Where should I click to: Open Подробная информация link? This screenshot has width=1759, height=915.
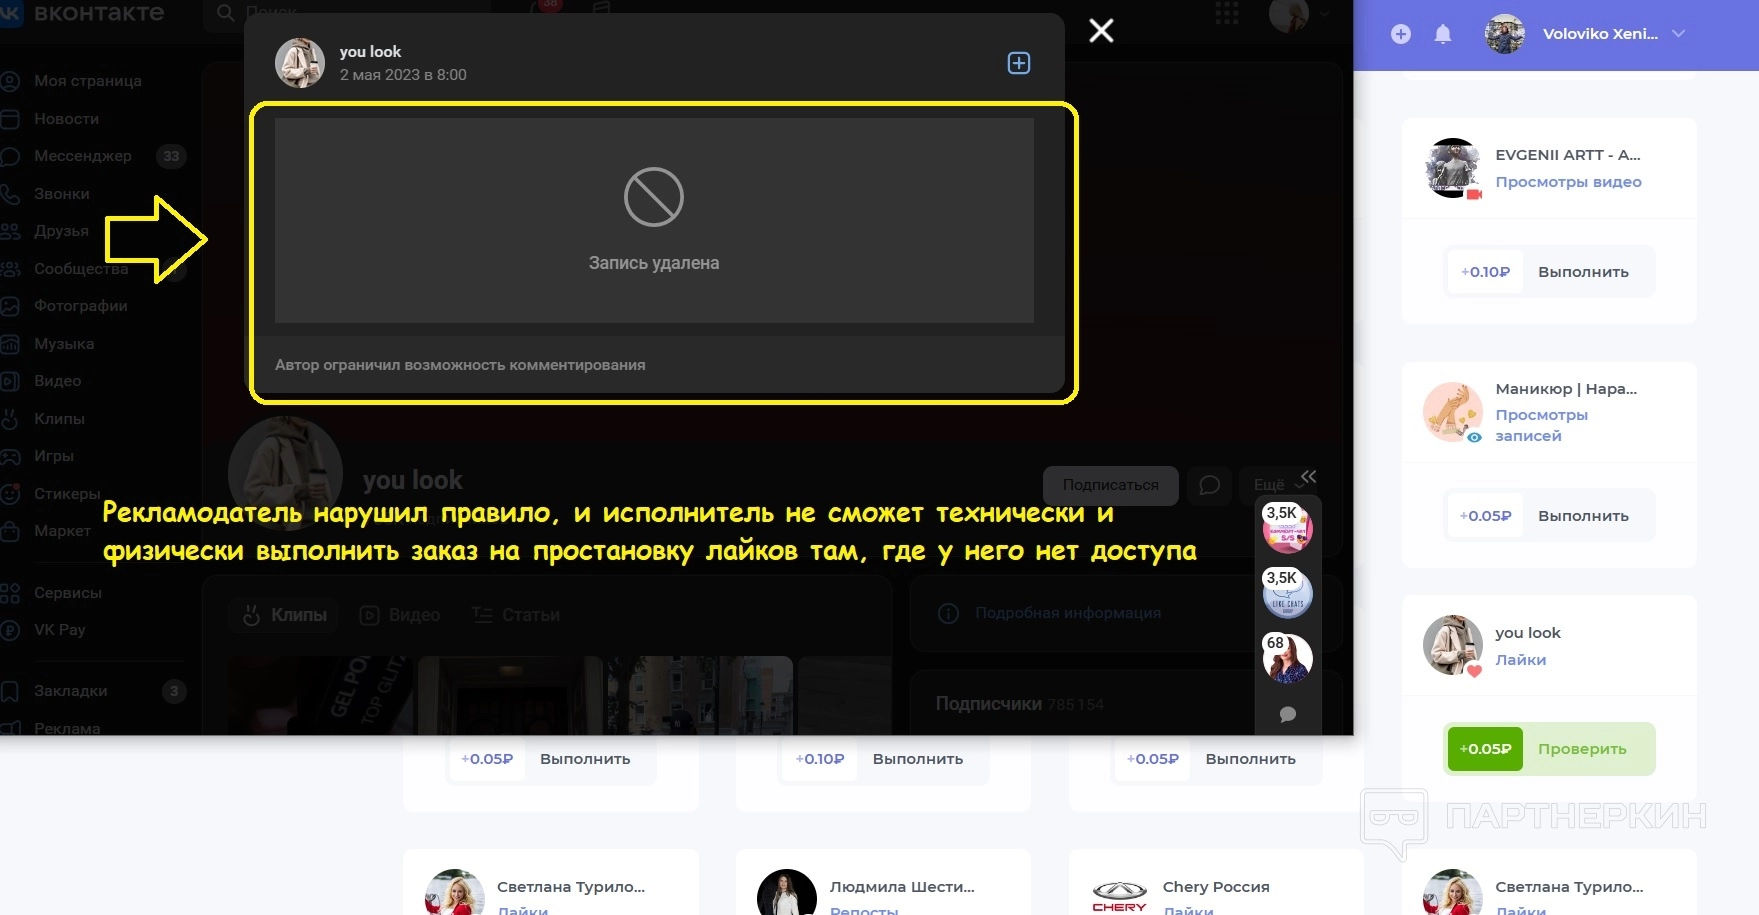coord(1068,613)
